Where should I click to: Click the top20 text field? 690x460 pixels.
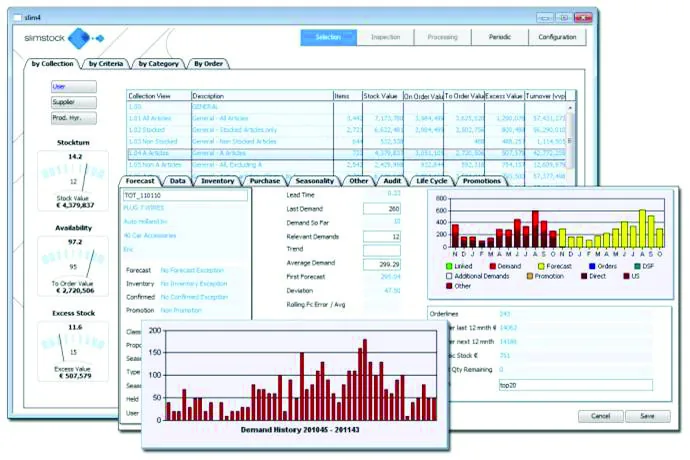pyautogui.click(x=576, y=385)
